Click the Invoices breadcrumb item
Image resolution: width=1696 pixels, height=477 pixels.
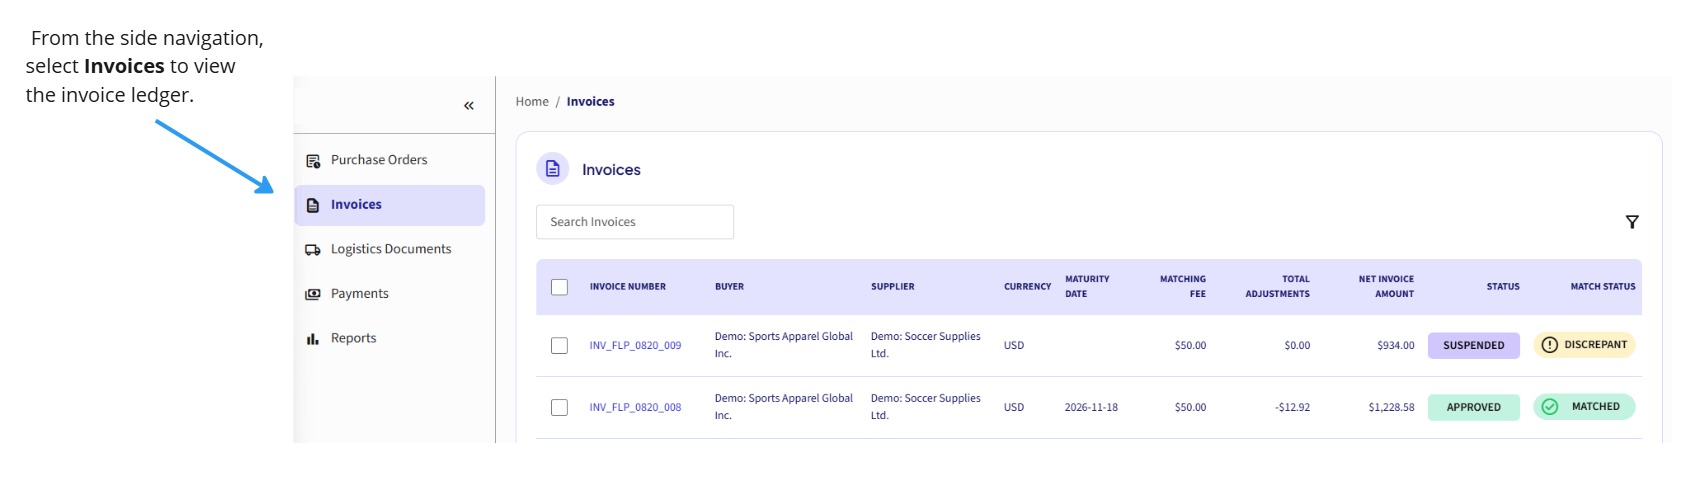[591, 102]
